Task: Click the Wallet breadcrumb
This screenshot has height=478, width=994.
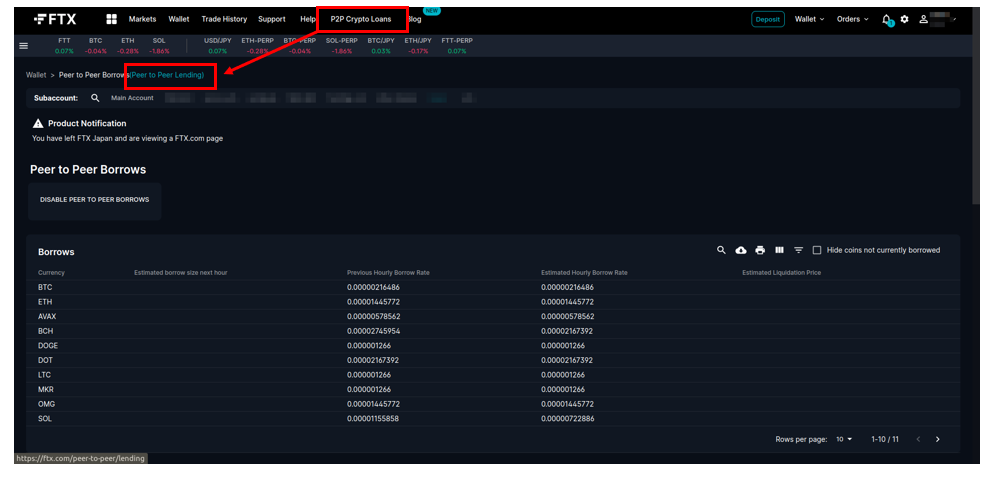Action: pos(36,75)
